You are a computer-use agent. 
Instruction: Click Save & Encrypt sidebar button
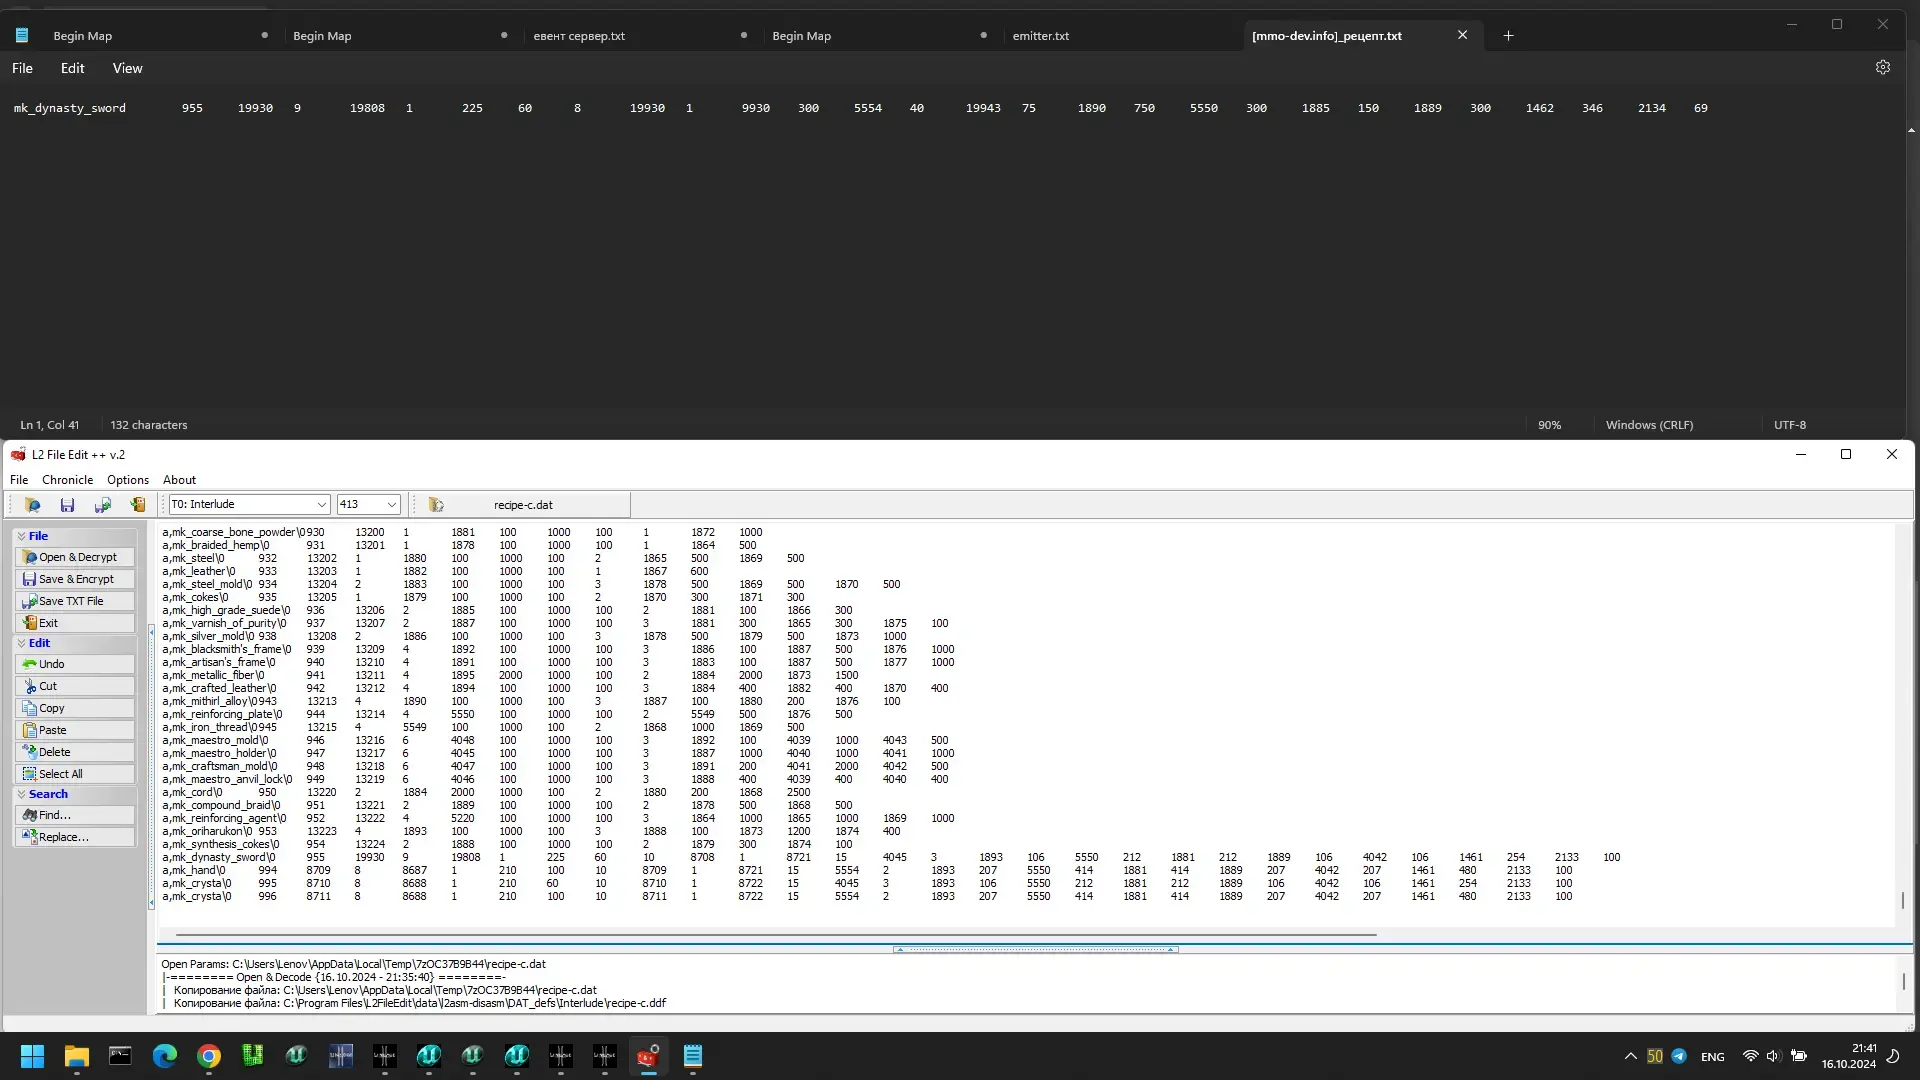pos(75,579)
